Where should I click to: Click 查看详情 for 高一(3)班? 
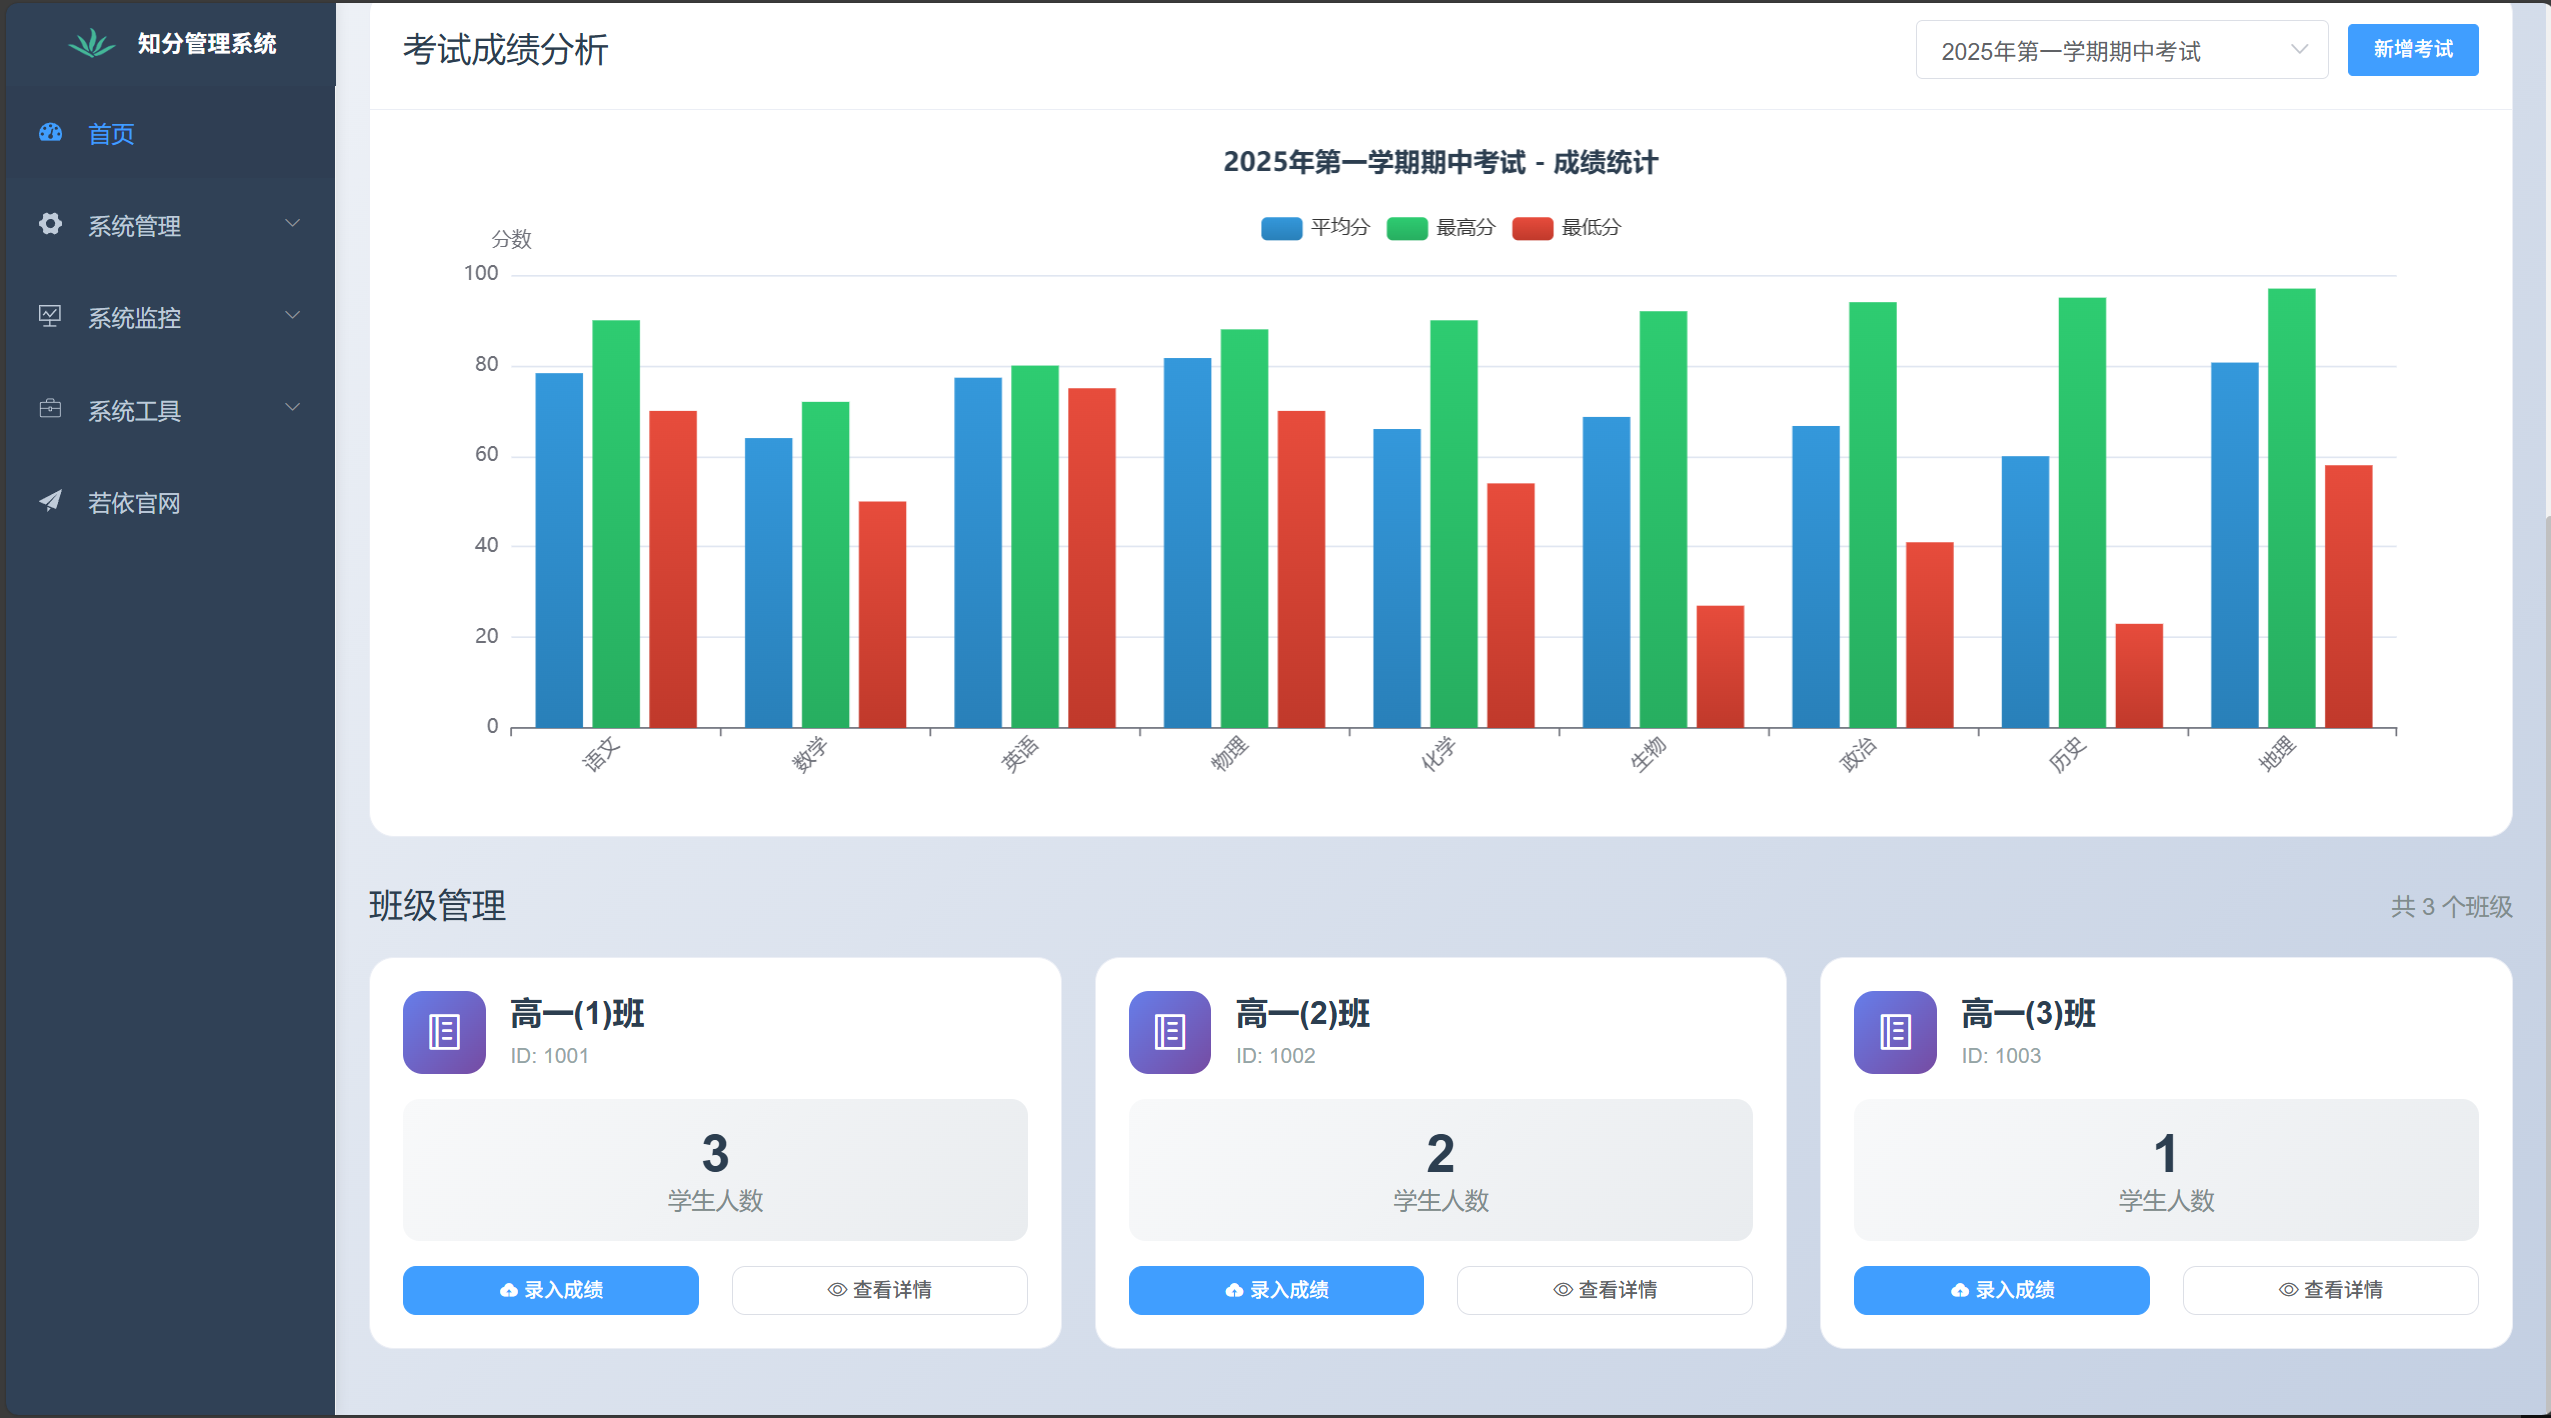click(x=2331, y=1290)
